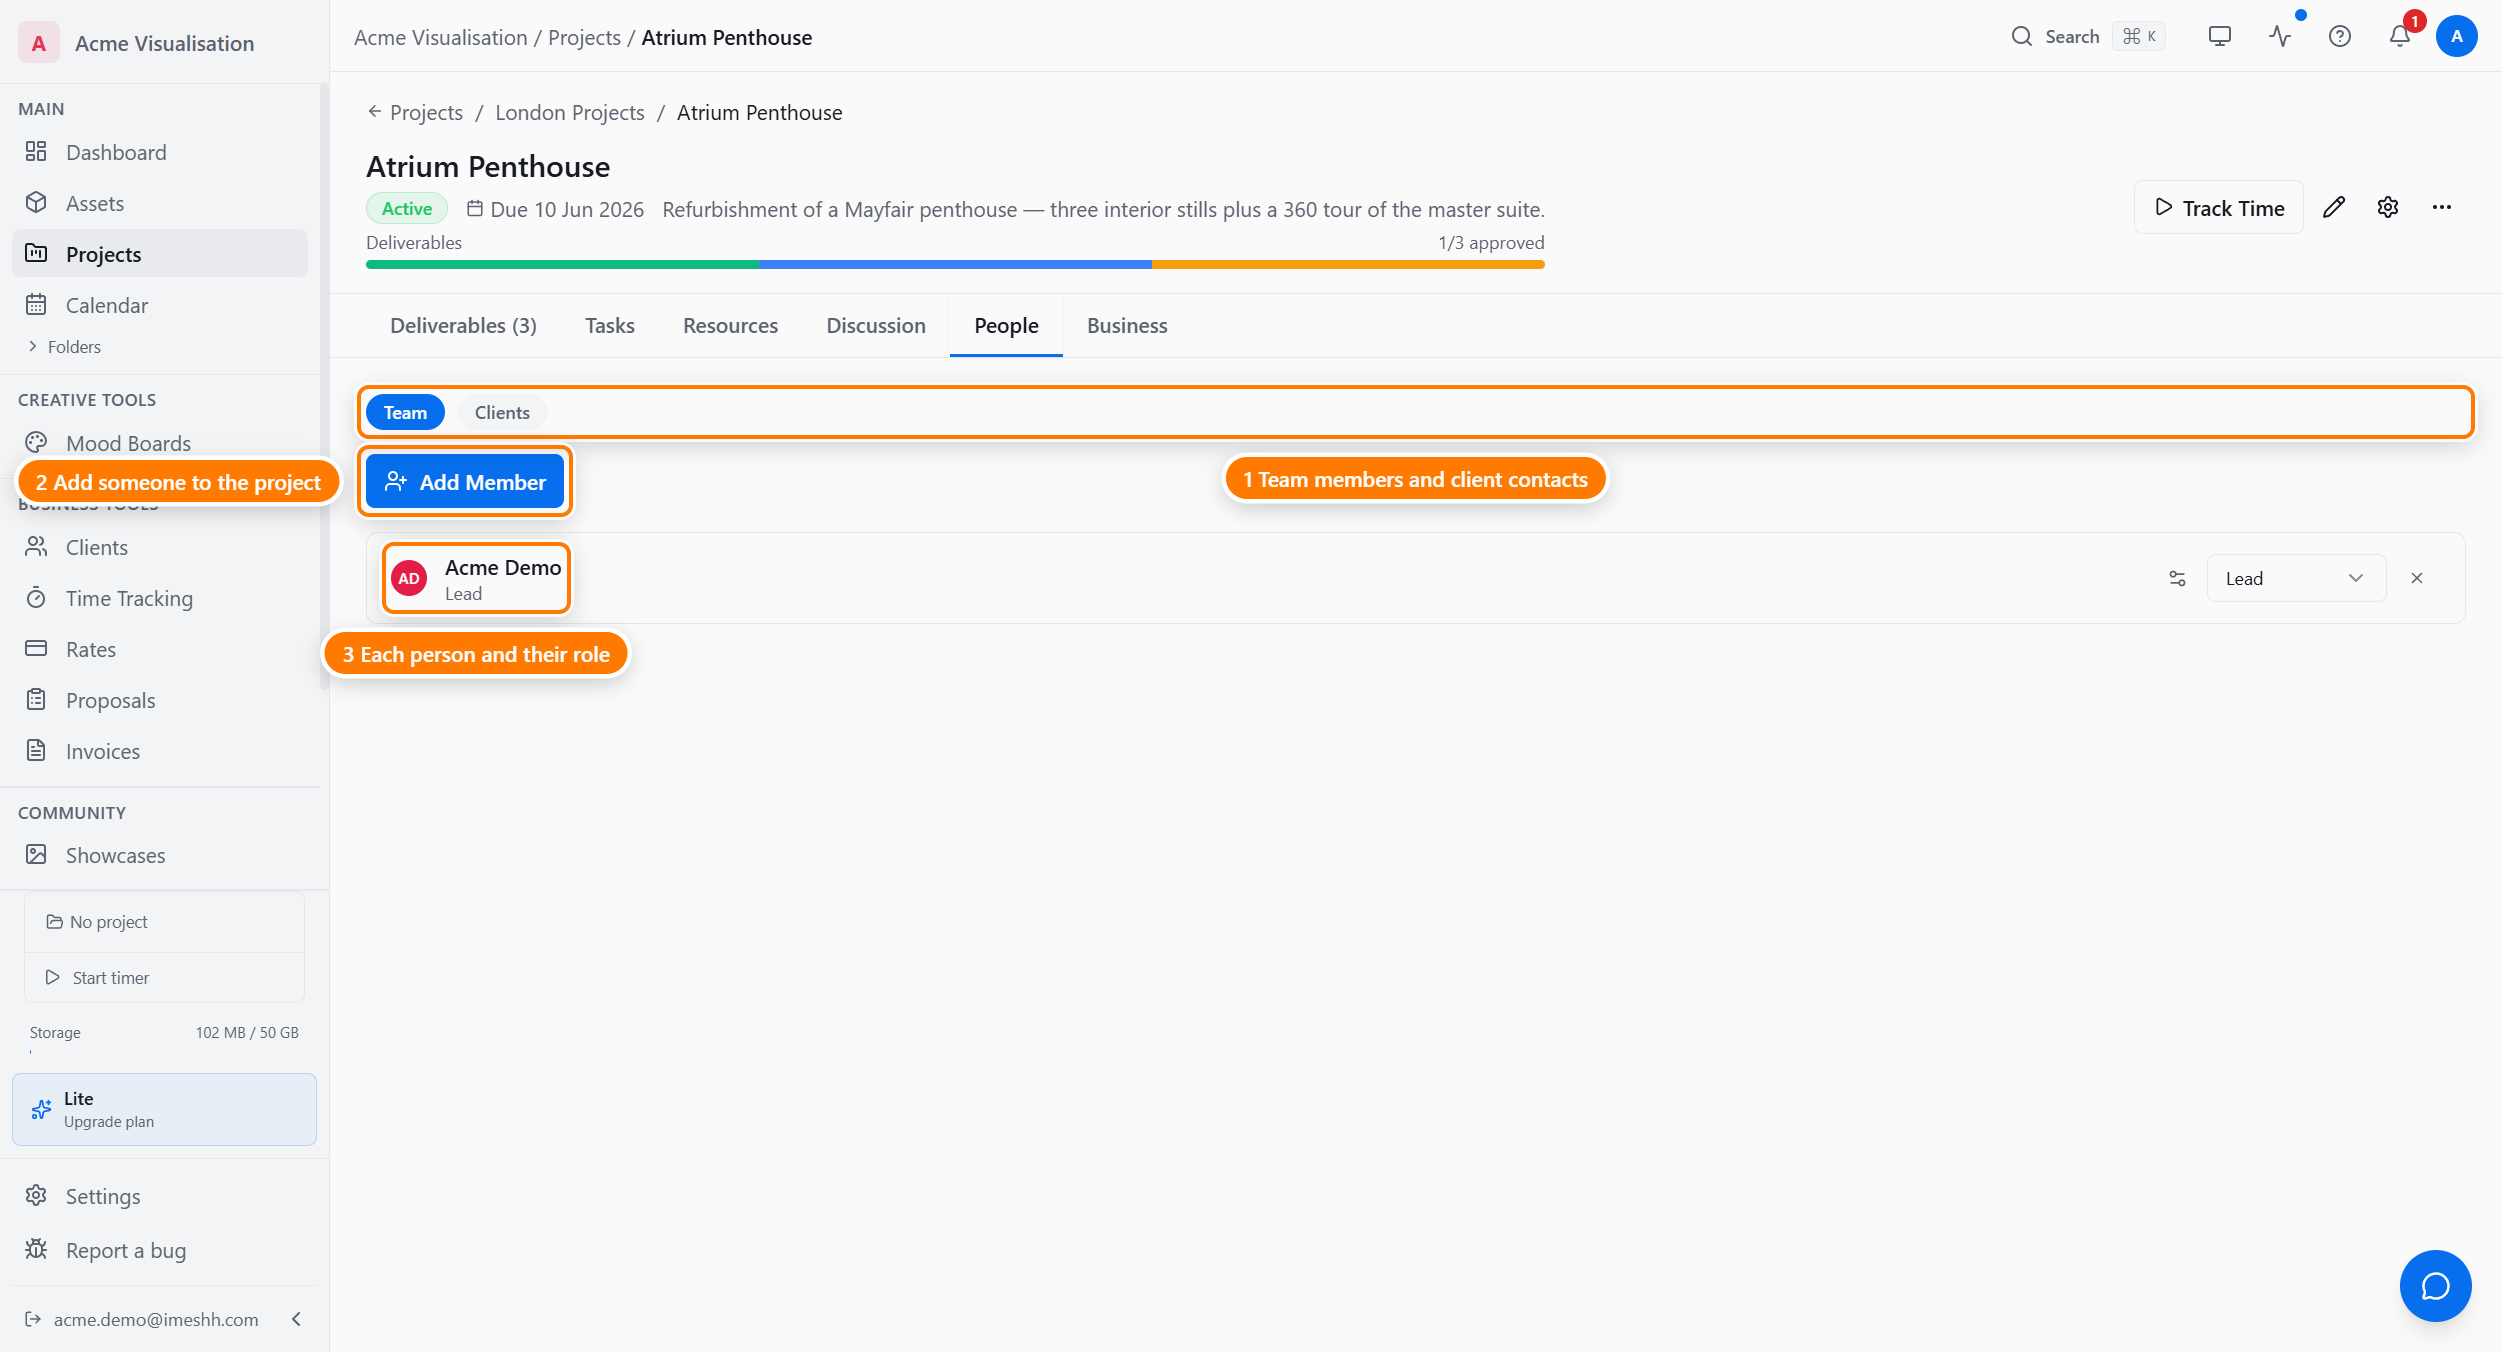Open project settings gear icon
The image size is (2502, 1352).
[2388, 207]
